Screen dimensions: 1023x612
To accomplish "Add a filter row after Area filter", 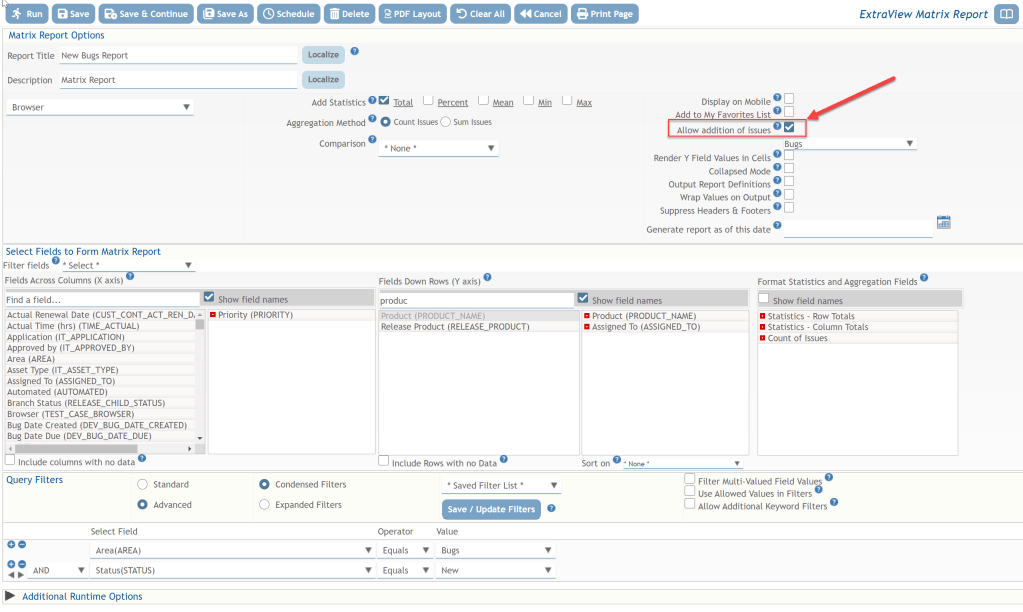I will click(x=12, y=544).
